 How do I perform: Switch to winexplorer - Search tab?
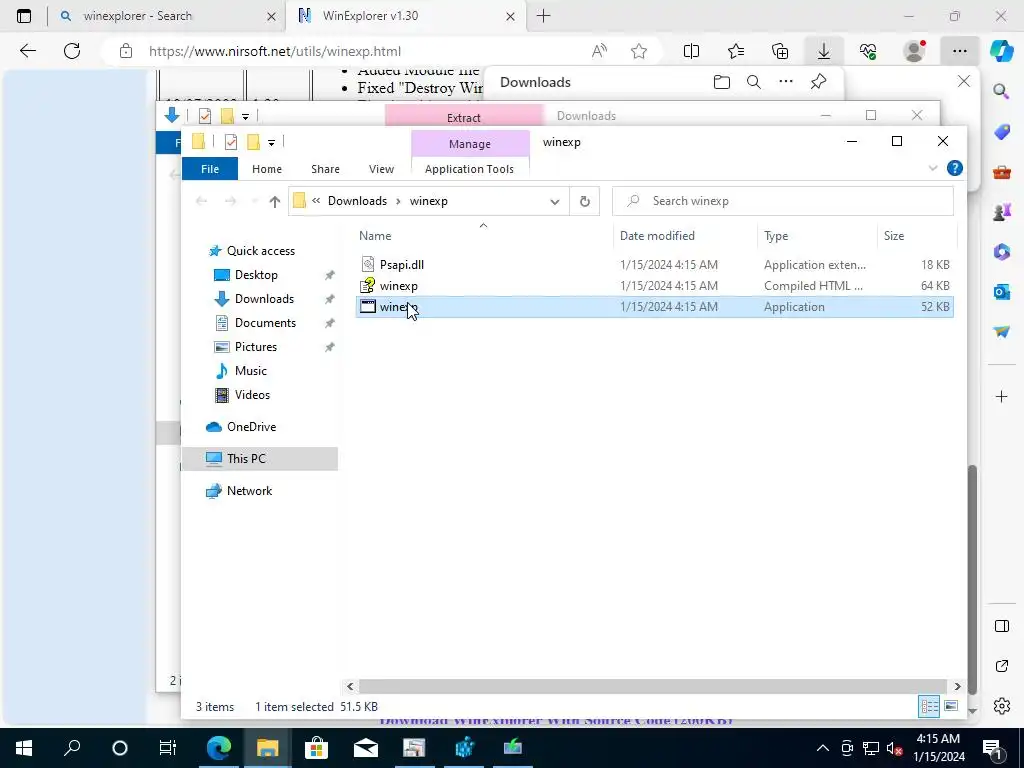[167, 16]
